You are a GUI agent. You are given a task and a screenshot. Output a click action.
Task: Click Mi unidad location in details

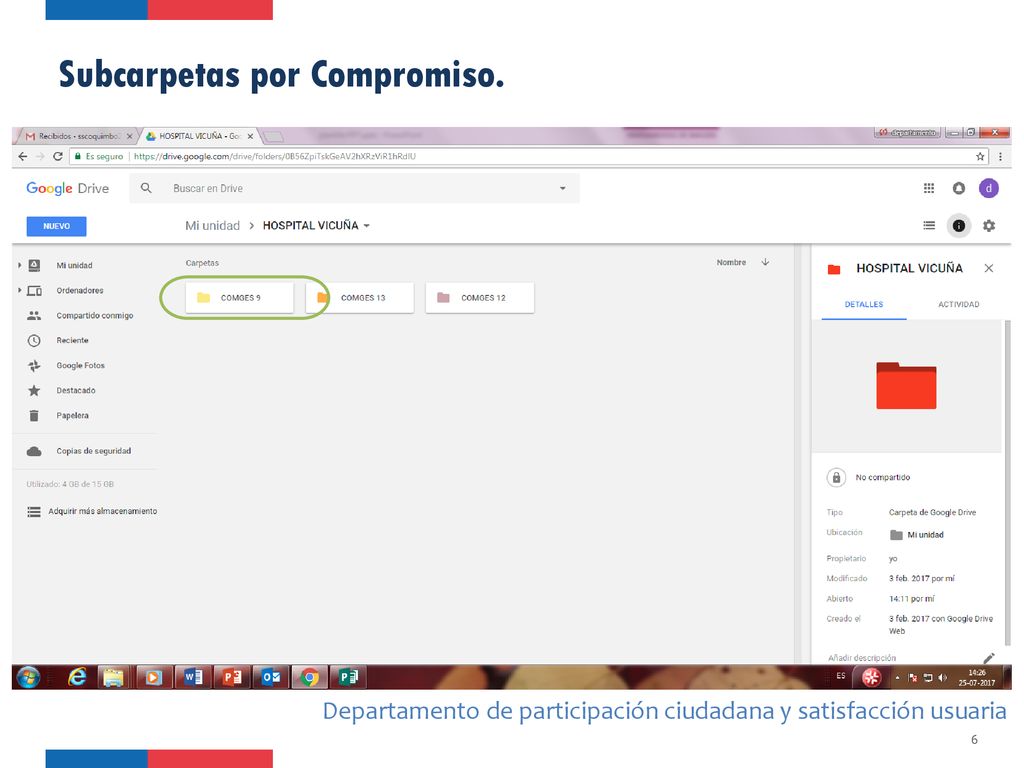[917, 535]
